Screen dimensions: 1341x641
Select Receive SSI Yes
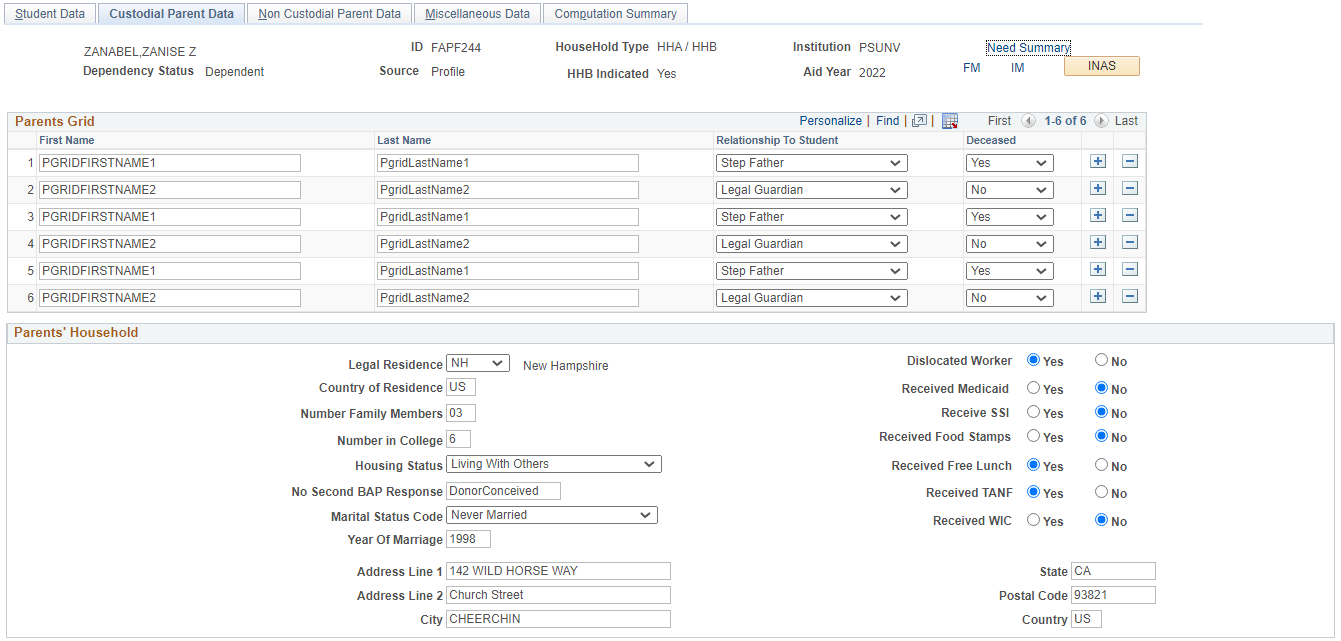(1034, 412)
